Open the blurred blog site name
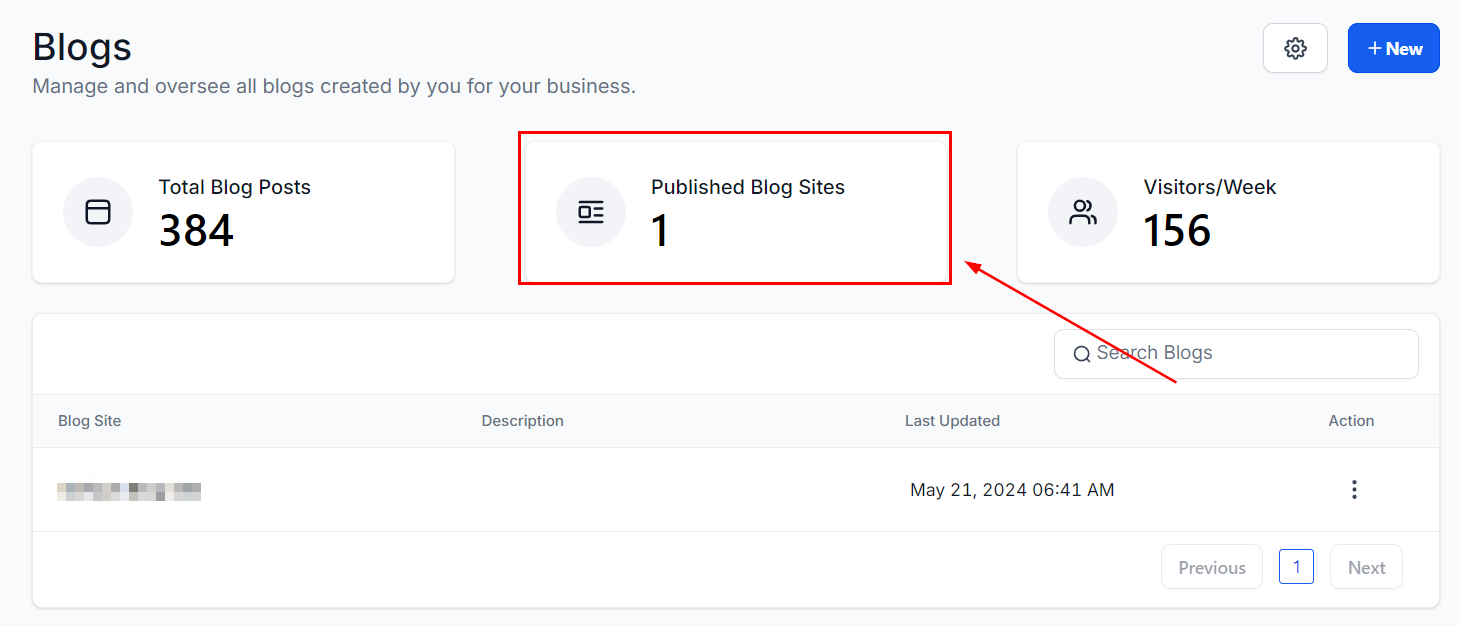 pyautogui.click(x=129, y=491)
